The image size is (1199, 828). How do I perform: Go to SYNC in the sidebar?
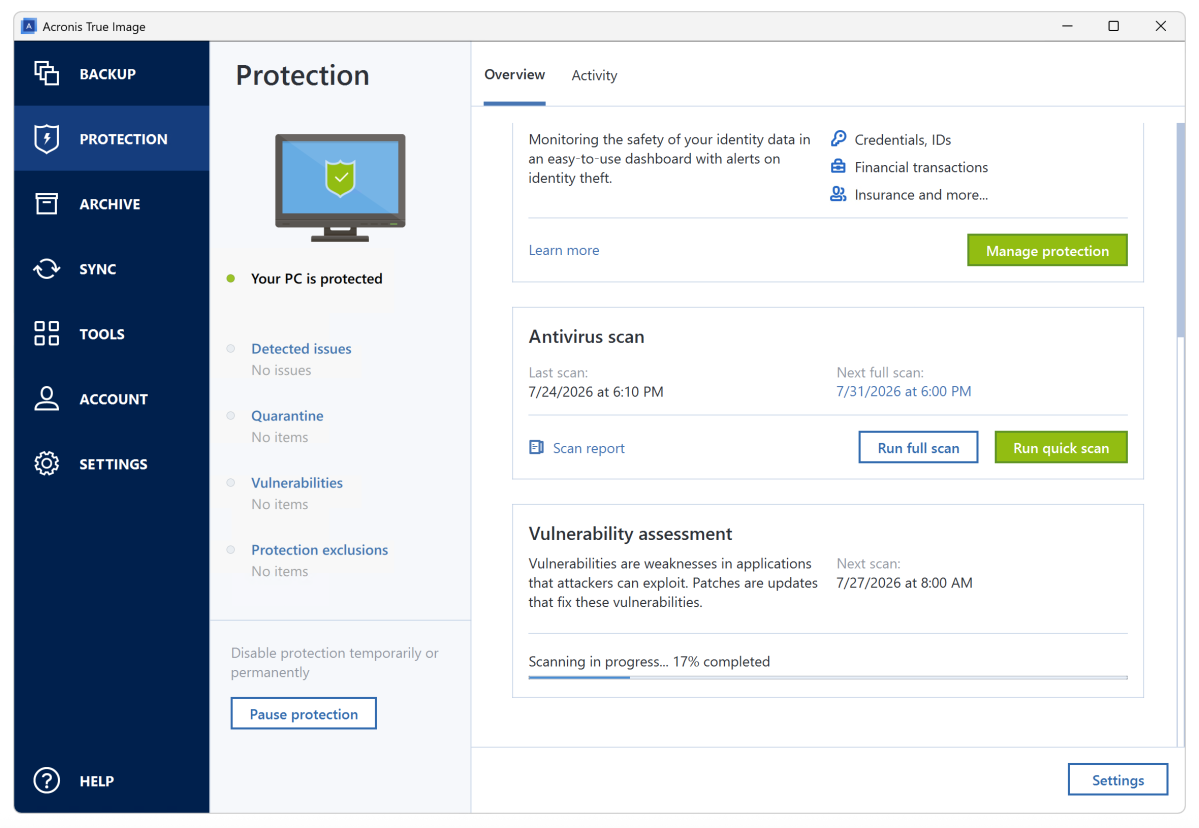(112, 268)
